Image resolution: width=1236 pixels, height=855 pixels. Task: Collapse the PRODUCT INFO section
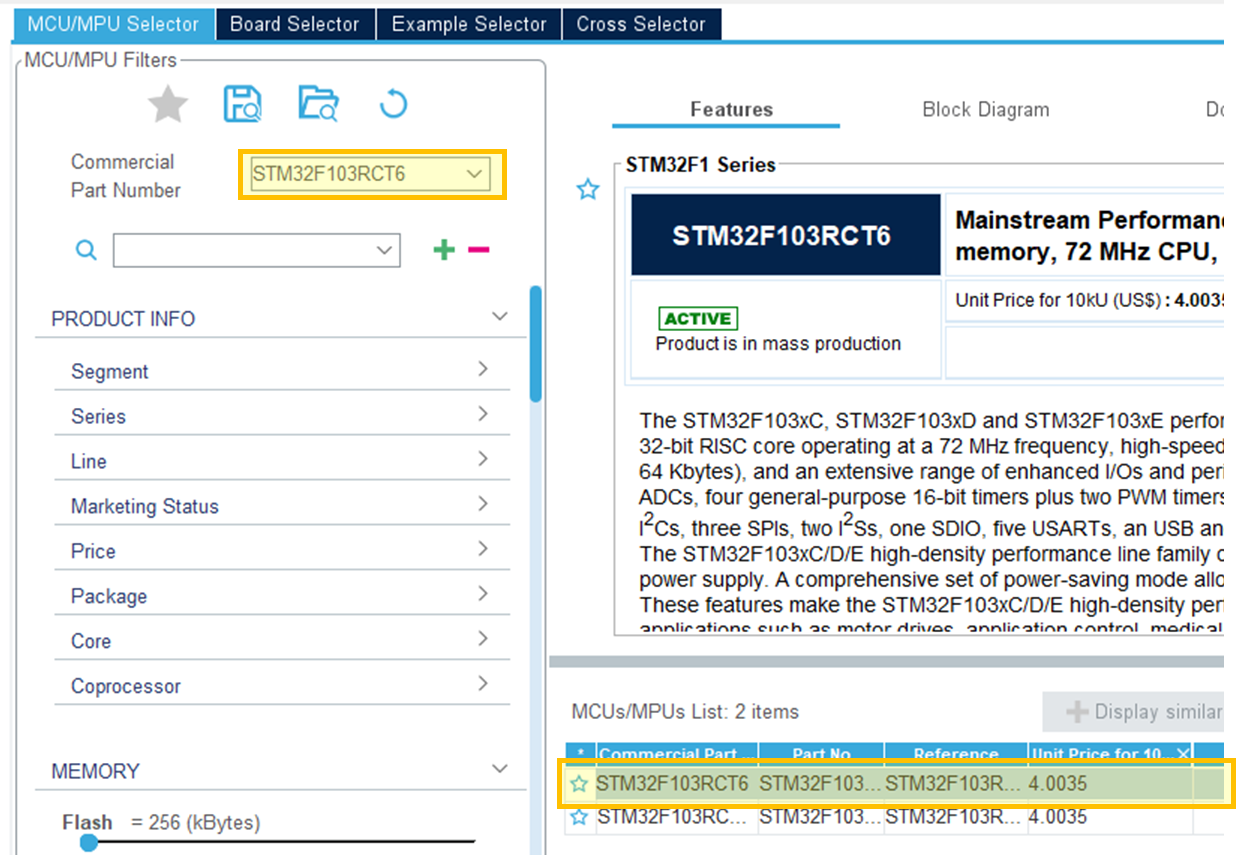[x=500, y=318]
